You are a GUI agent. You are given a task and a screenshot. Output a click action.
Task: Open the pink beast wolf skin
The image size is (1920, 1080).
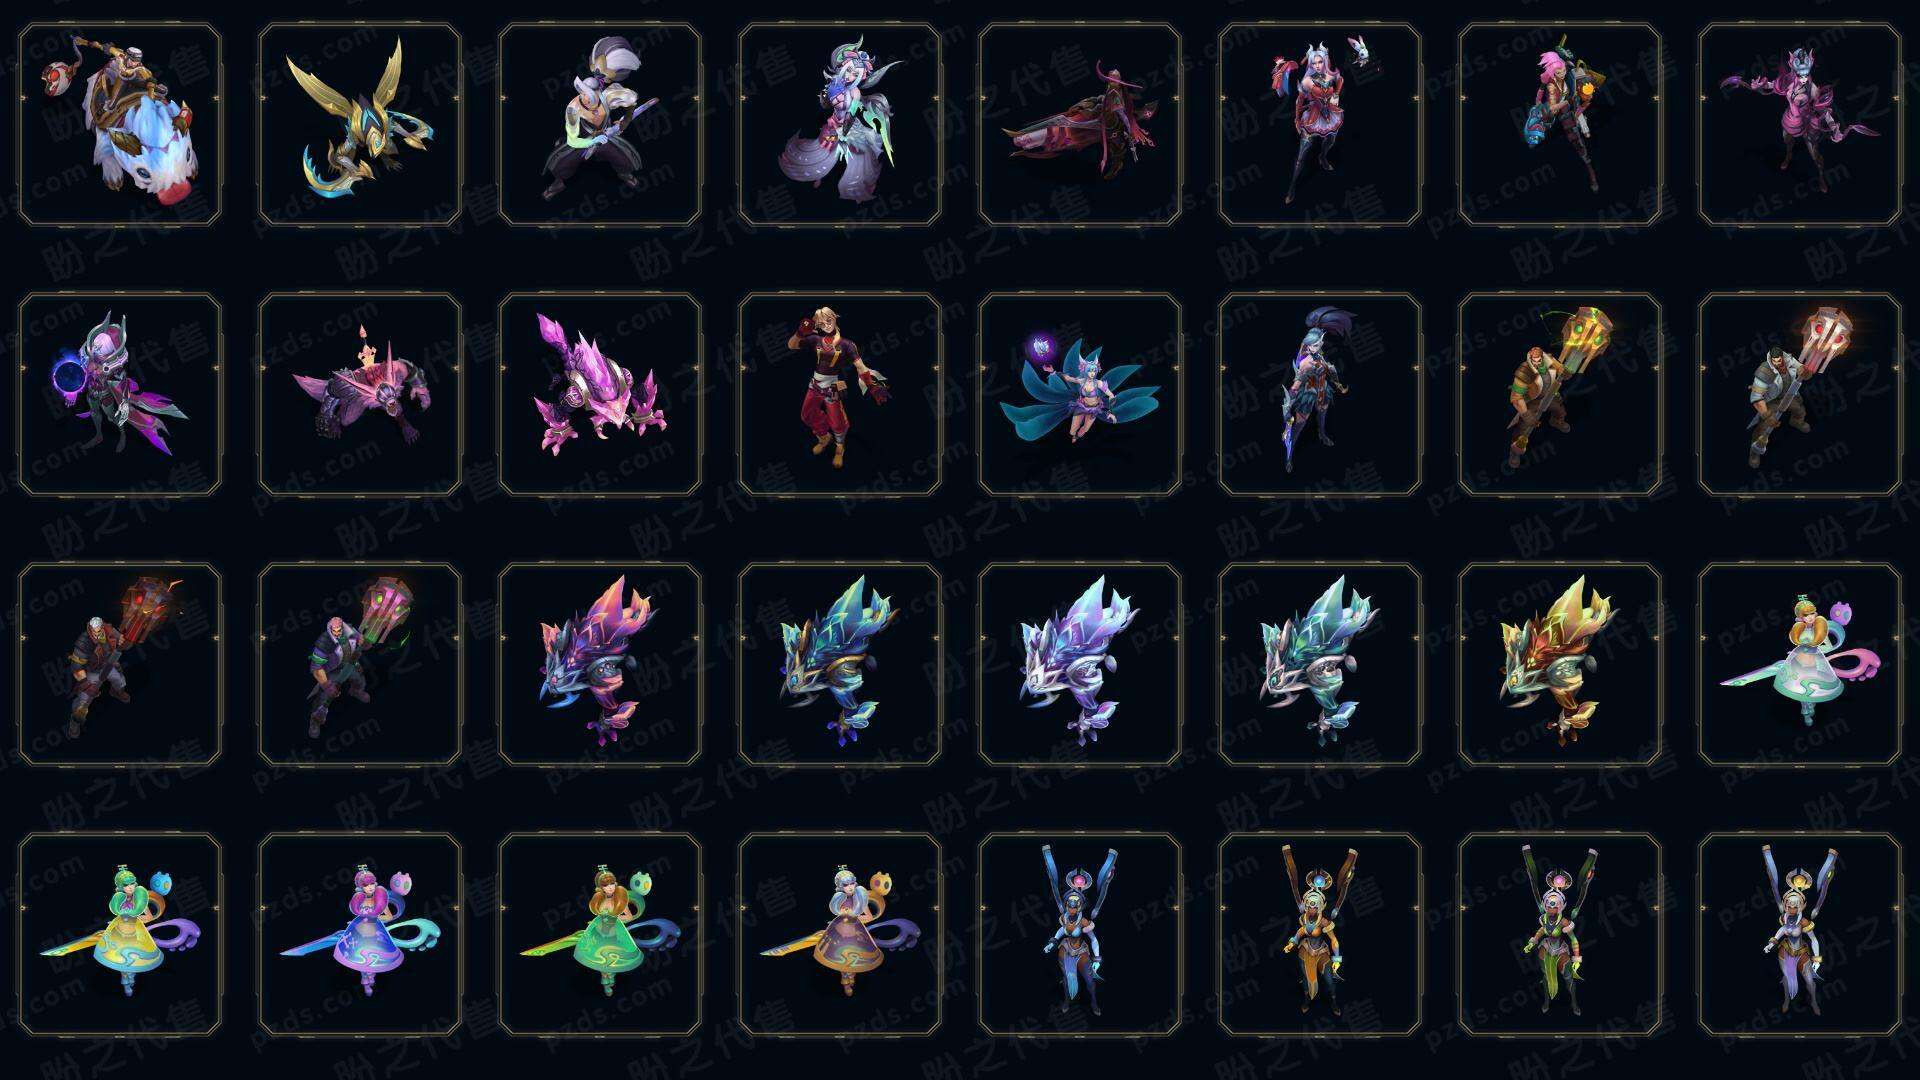pos(360,394)
